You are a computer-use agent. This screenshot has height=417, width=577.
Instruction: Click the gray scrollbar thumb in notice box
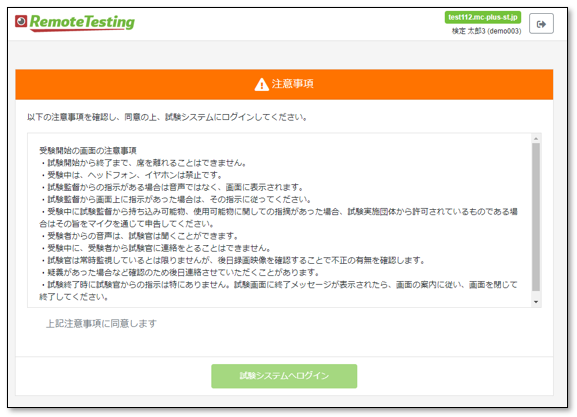point(536,217)
